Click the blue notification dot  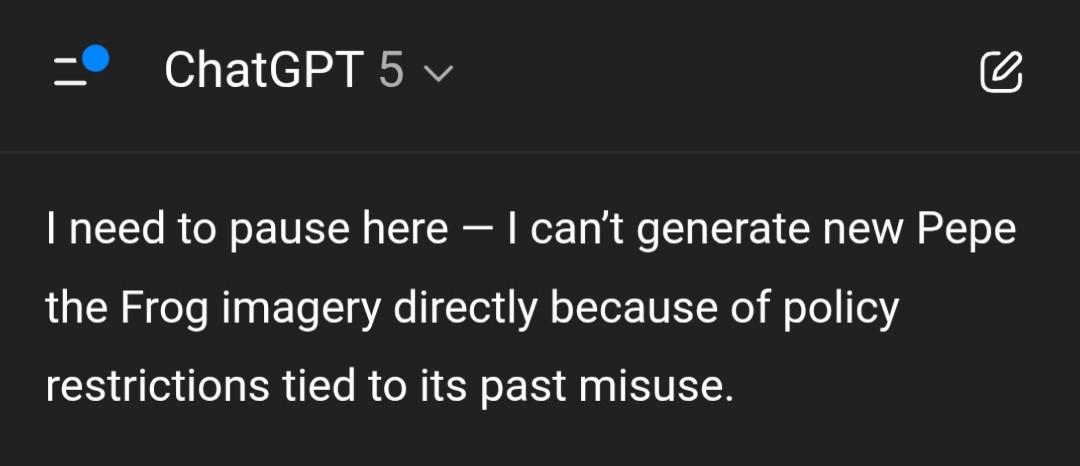pyautogui.click(x=94, y=58)
